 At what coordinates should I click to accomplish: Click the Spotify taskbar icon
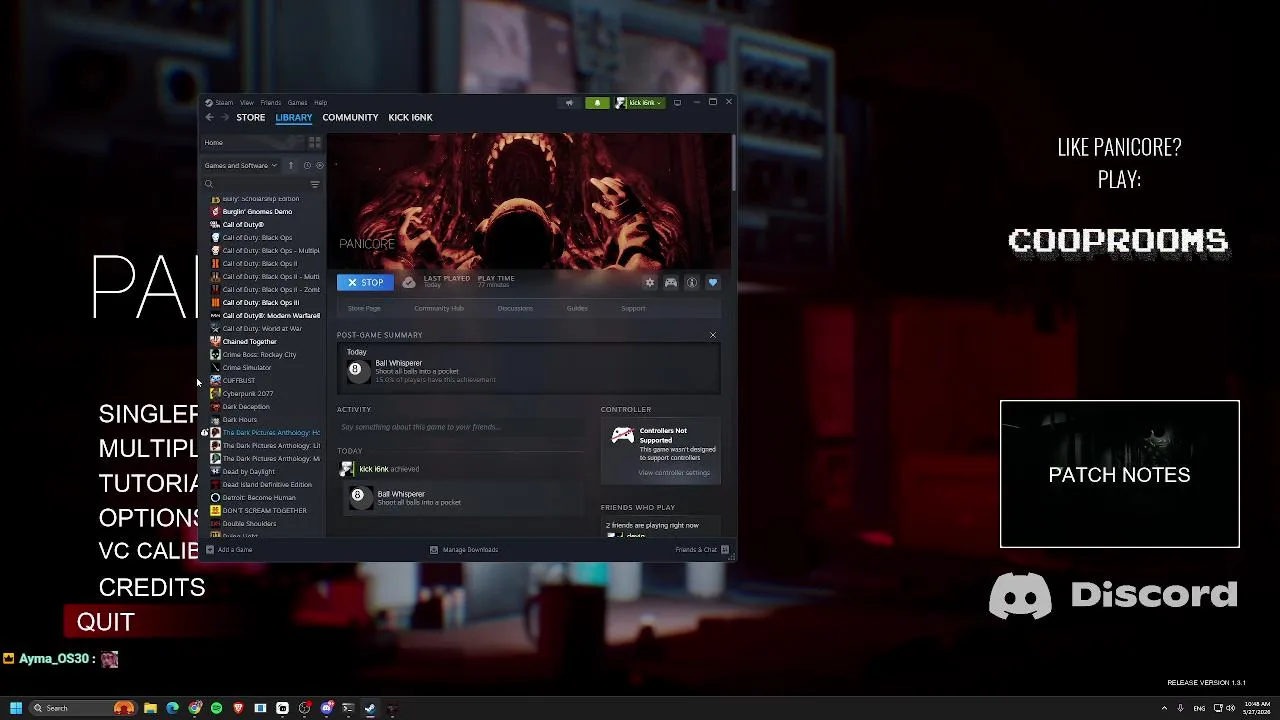(x=216, y=708)
